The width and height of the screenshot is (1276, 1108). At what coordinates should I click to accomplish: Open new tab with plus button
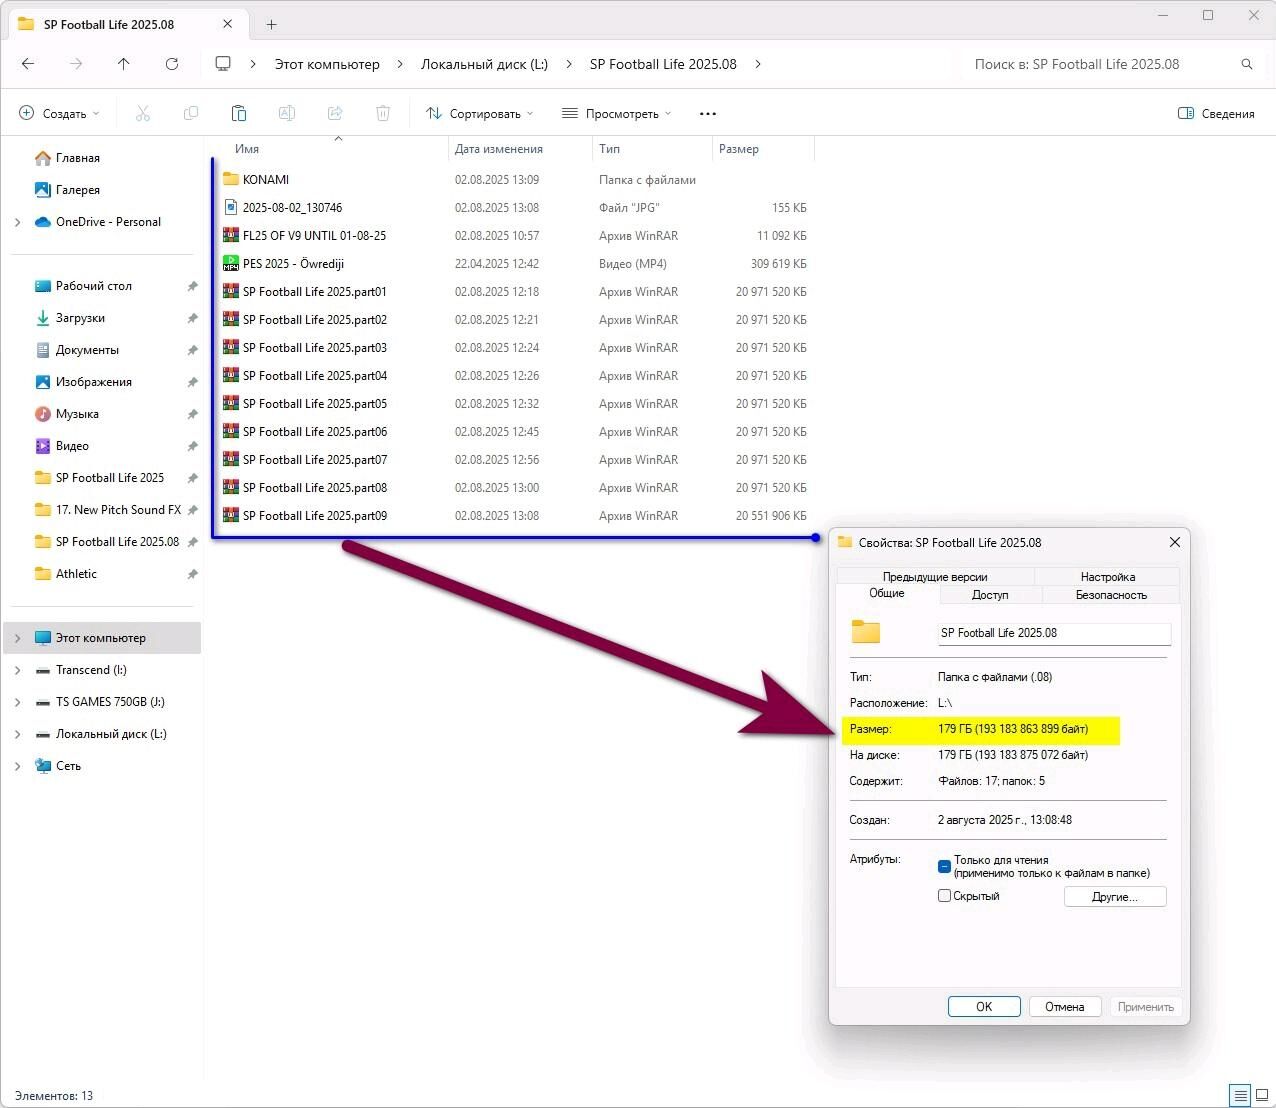click(271, 24)
